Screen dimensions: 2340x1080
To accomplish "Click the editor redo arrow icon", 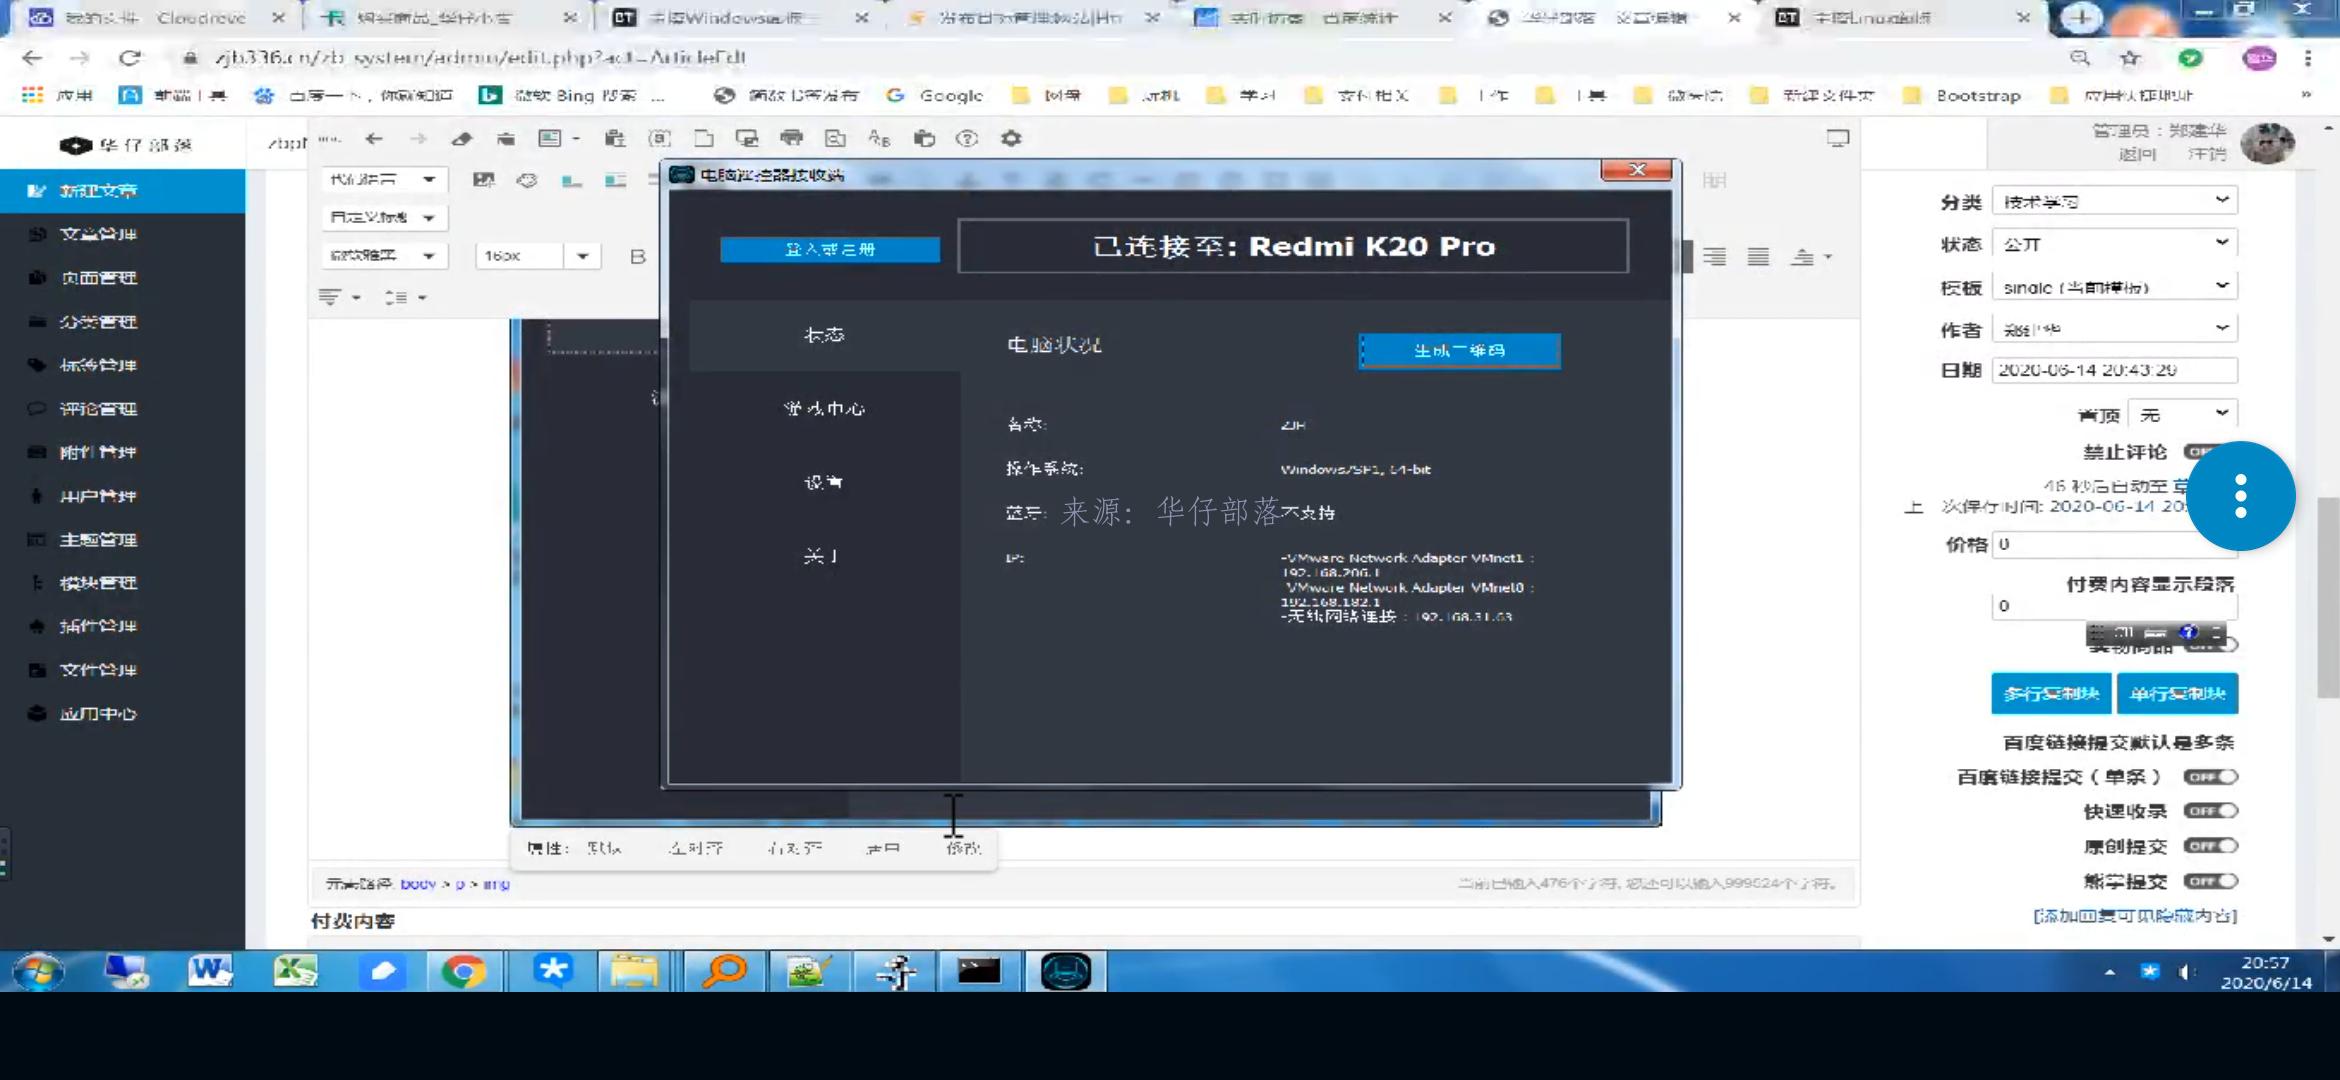I will (418, 139).
